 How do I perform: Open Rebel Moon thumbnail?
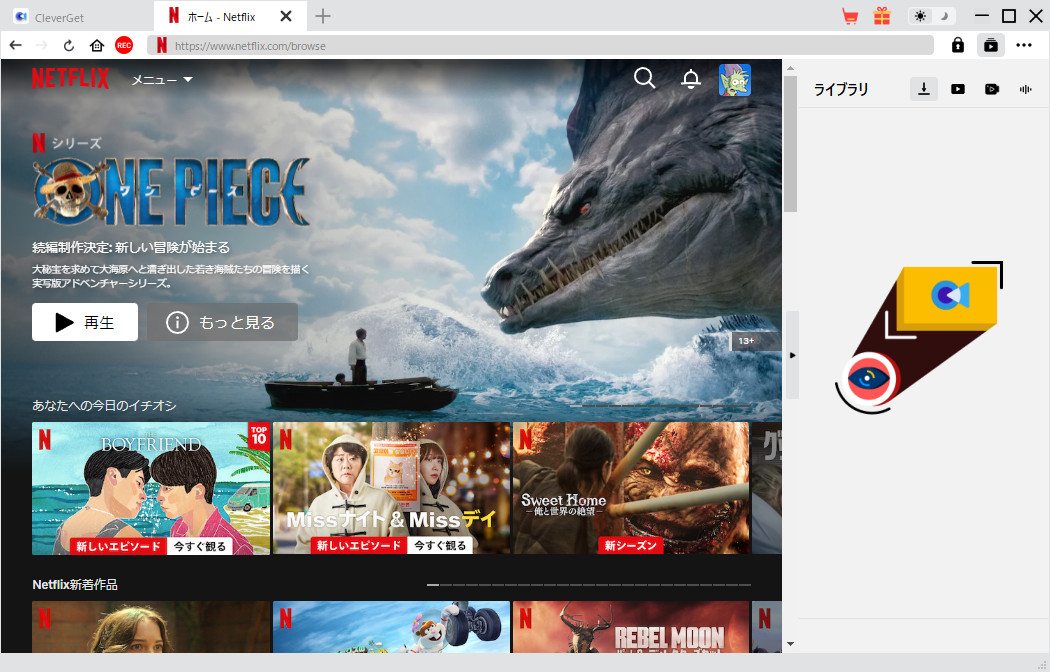click(631, 626)
